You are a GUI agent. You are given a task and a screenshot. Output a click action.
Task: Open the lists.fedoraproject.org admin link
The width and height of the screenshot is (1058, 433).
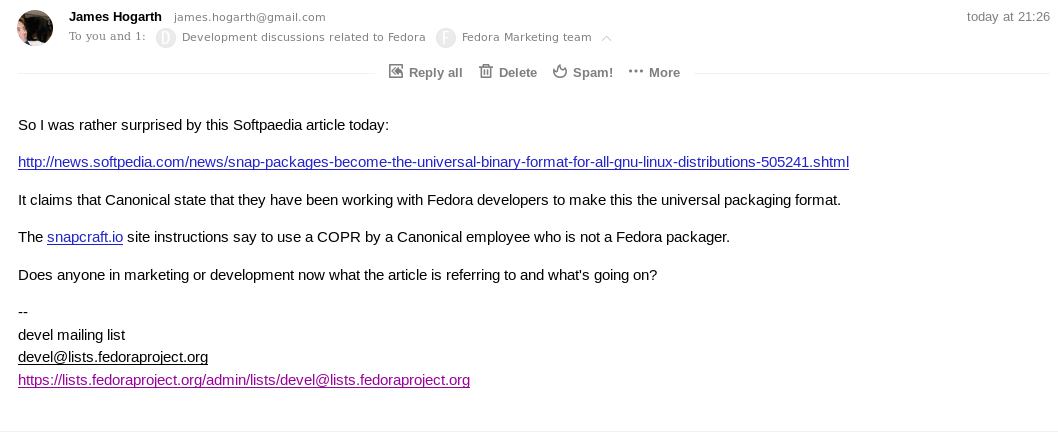244,380
